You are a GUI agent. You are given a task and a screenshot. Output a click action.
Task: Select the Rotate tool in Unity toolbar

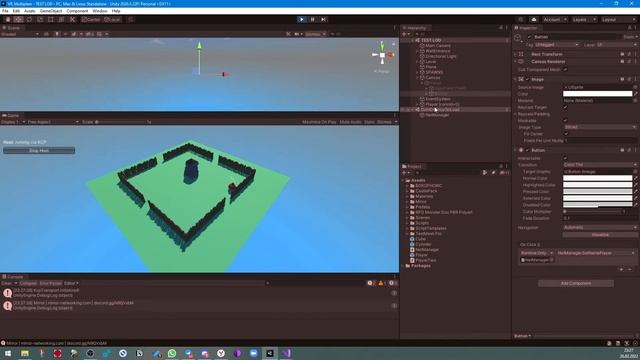point(29,20)
